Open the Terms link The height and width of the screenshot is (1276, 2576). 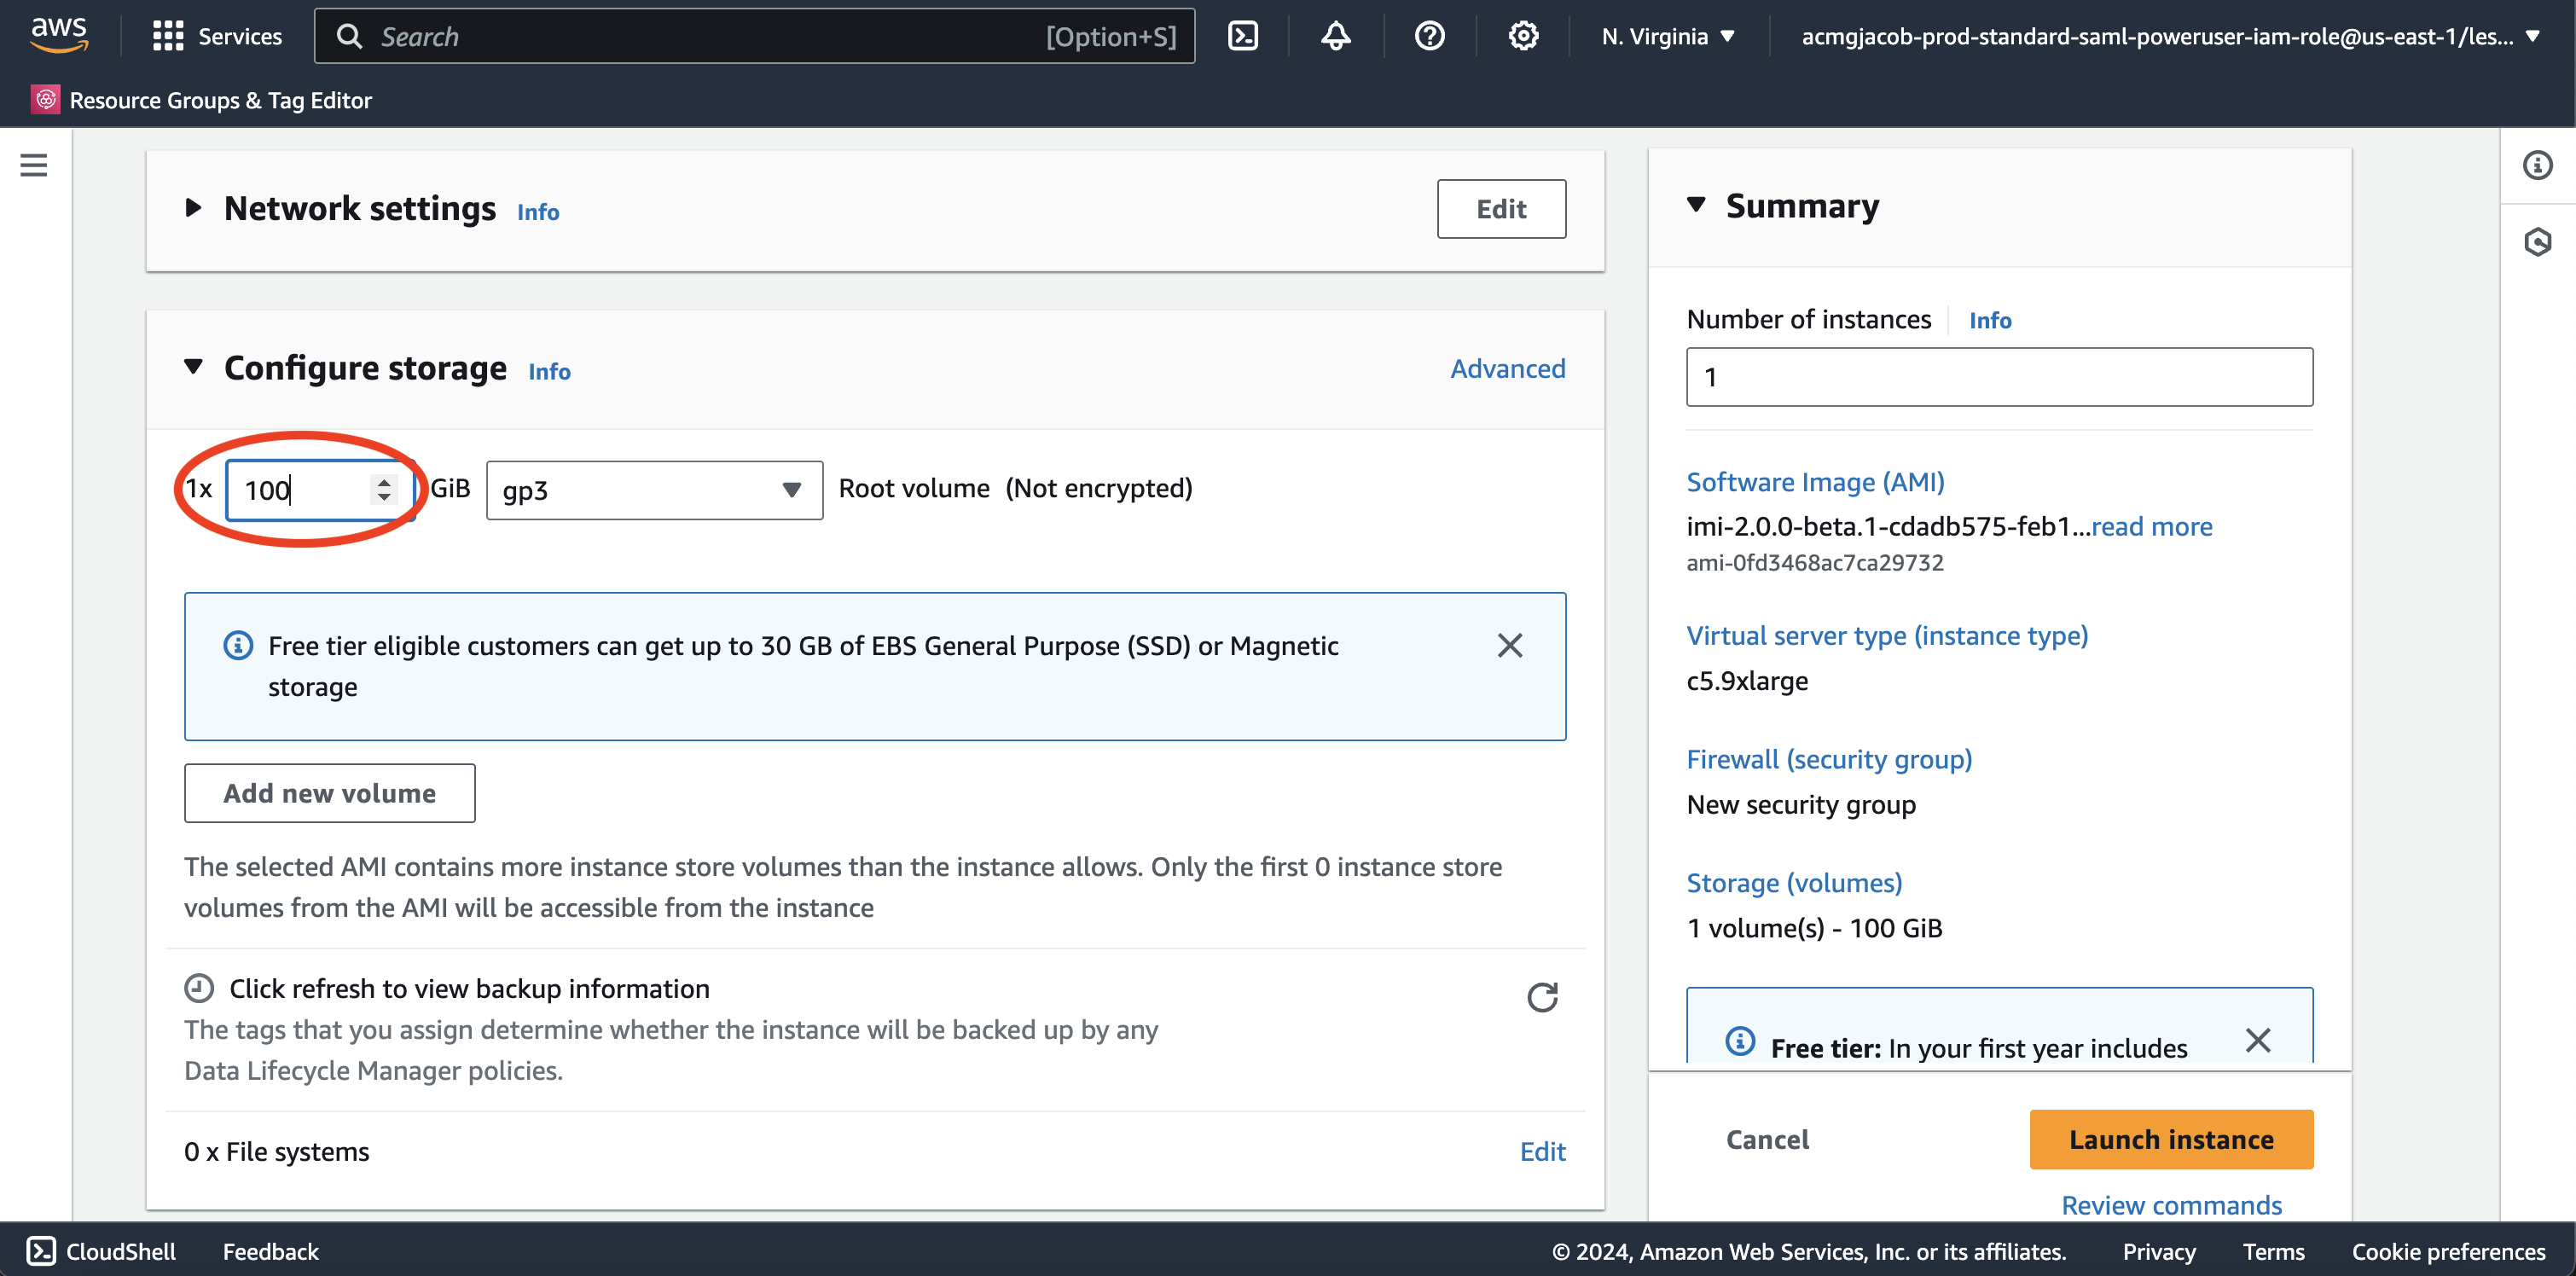point(2273,1252)
